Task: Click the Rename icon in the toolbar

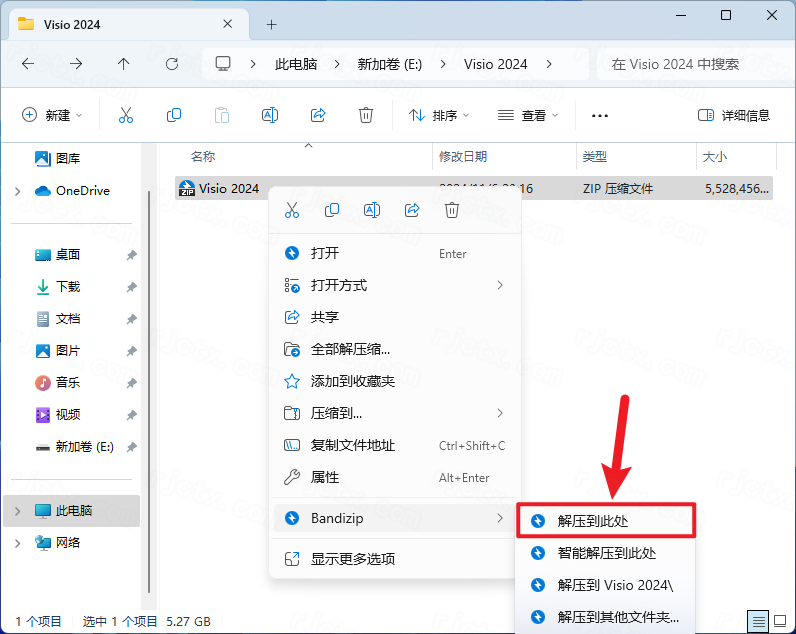Action: [270, 115]
